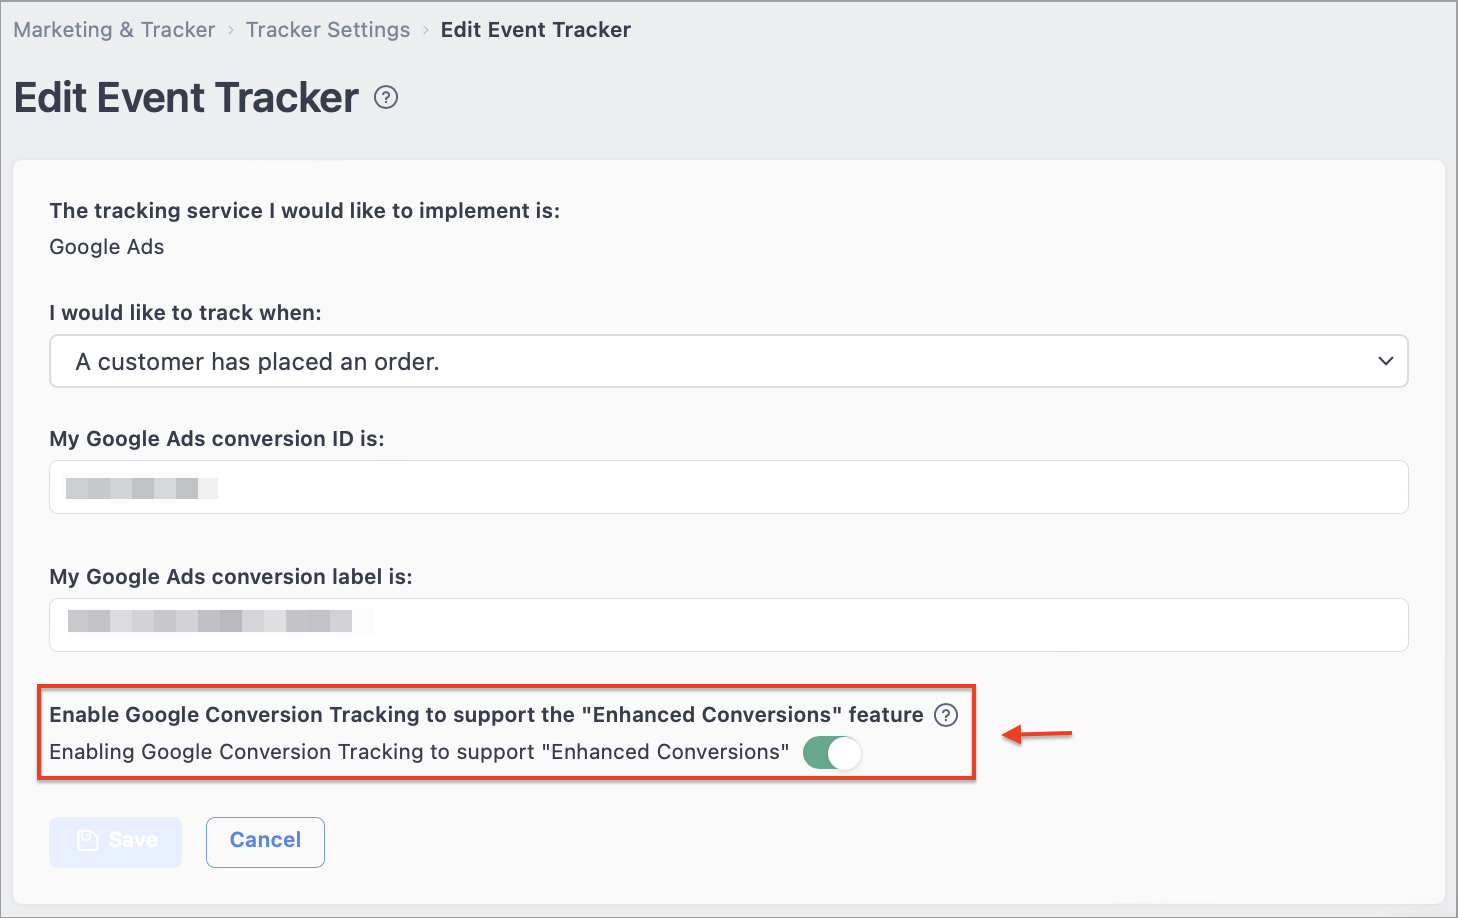
Task: Click floppy disk icon on Save button
Action: pos(88,840)
